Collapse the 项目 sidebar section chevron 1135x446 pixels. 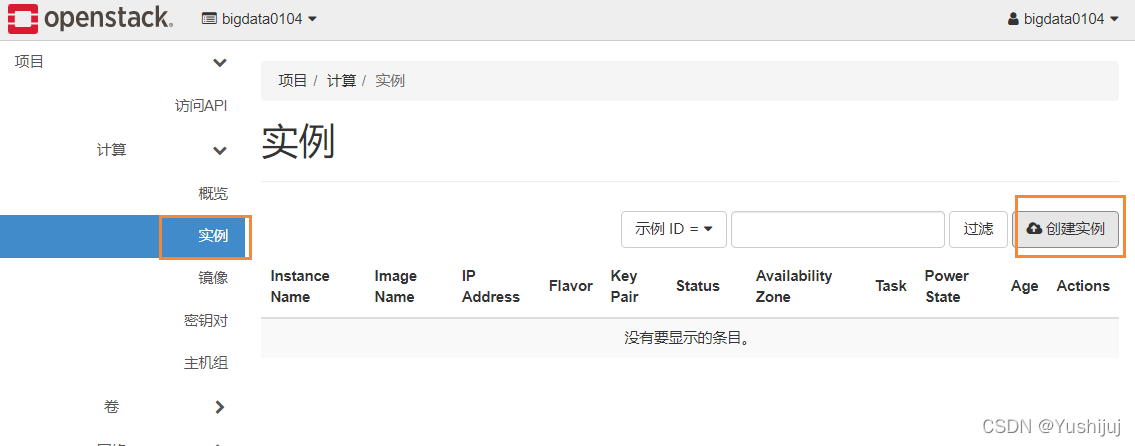pyautogui.click(x=220, y=63)
